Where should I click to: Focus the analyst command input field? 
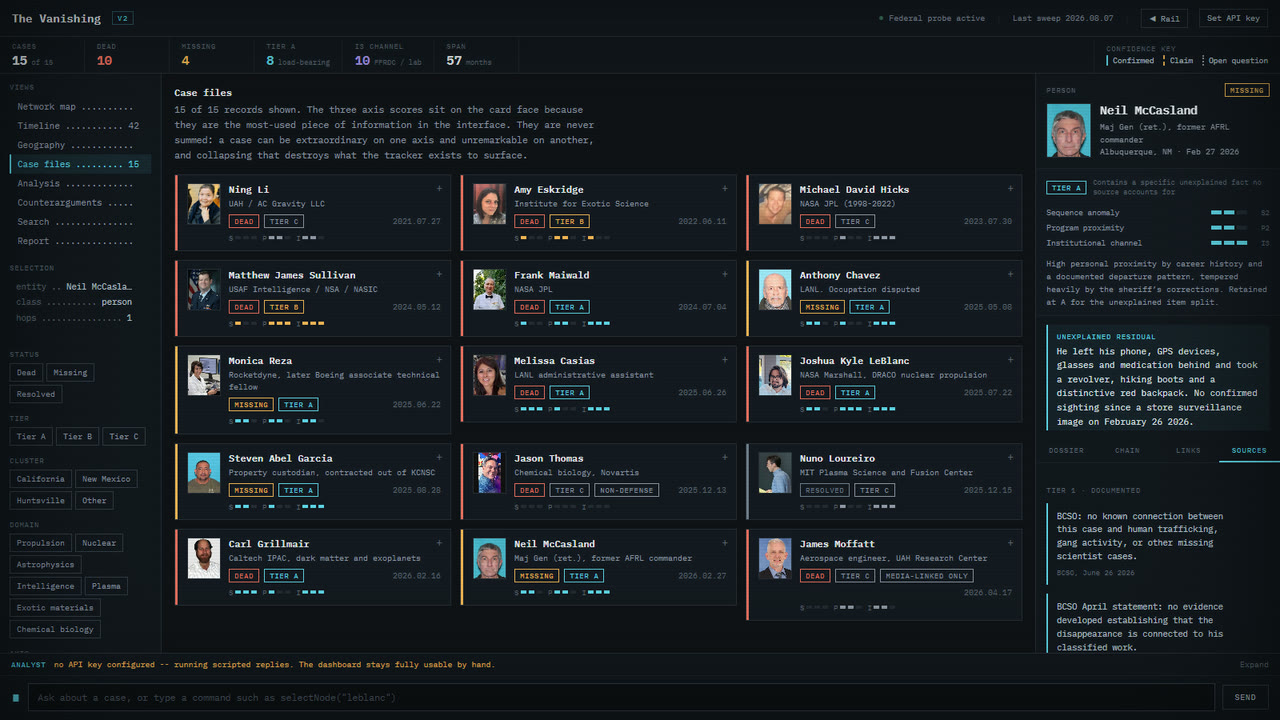pyautogui.click(x=621, y=697)
